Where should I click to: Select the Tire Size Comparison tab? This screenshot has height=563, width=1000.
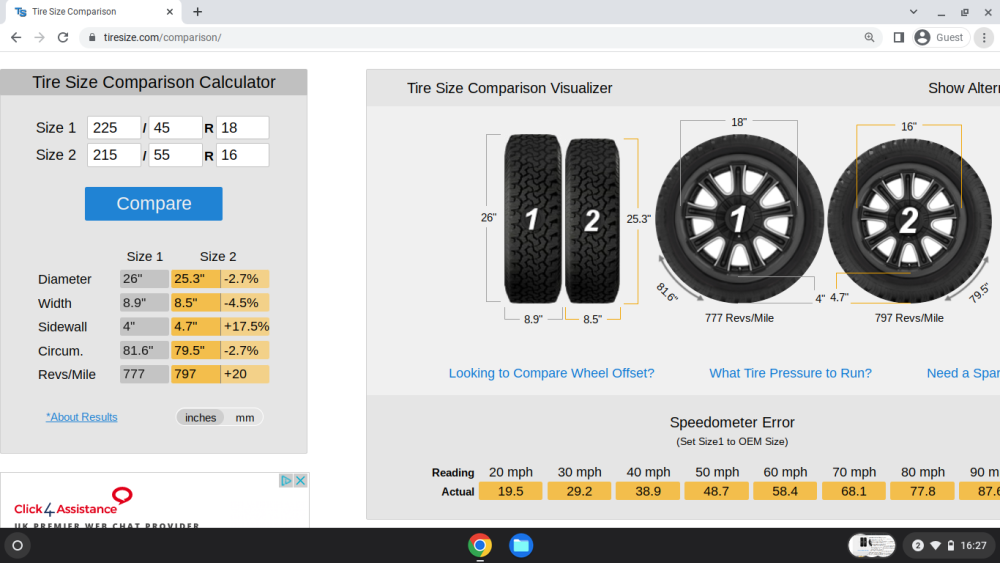point(91,11)
